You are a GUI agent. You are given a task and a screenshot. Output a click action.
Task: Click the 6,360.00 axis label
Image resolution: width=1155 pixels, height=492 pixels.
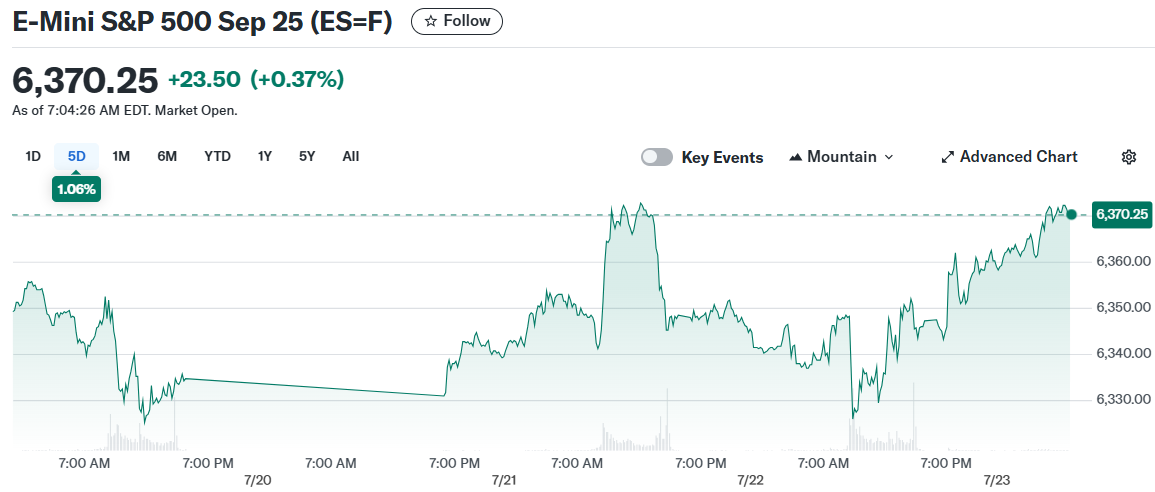coord(1123,261)
